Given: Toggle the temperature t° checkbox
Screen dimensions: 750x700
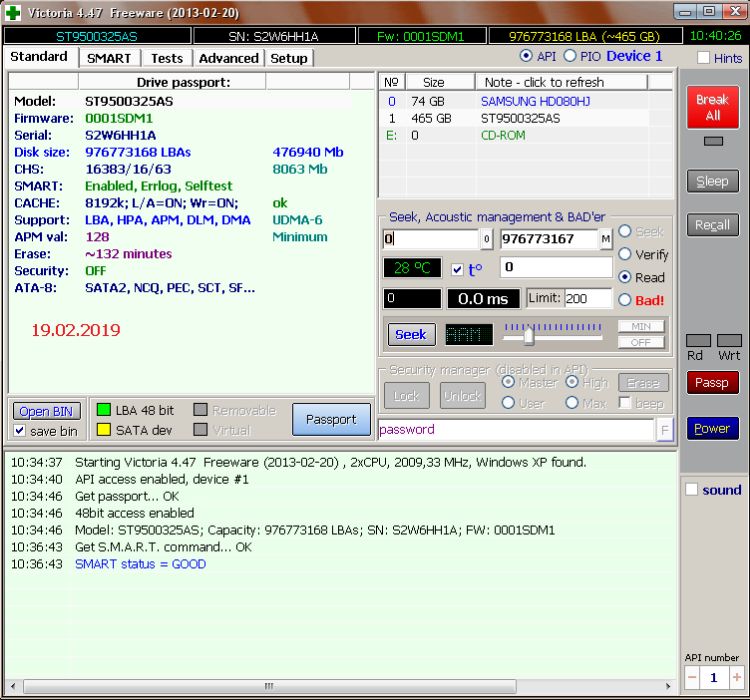Looking at the screenshot, I should click(x=457, y=270).
